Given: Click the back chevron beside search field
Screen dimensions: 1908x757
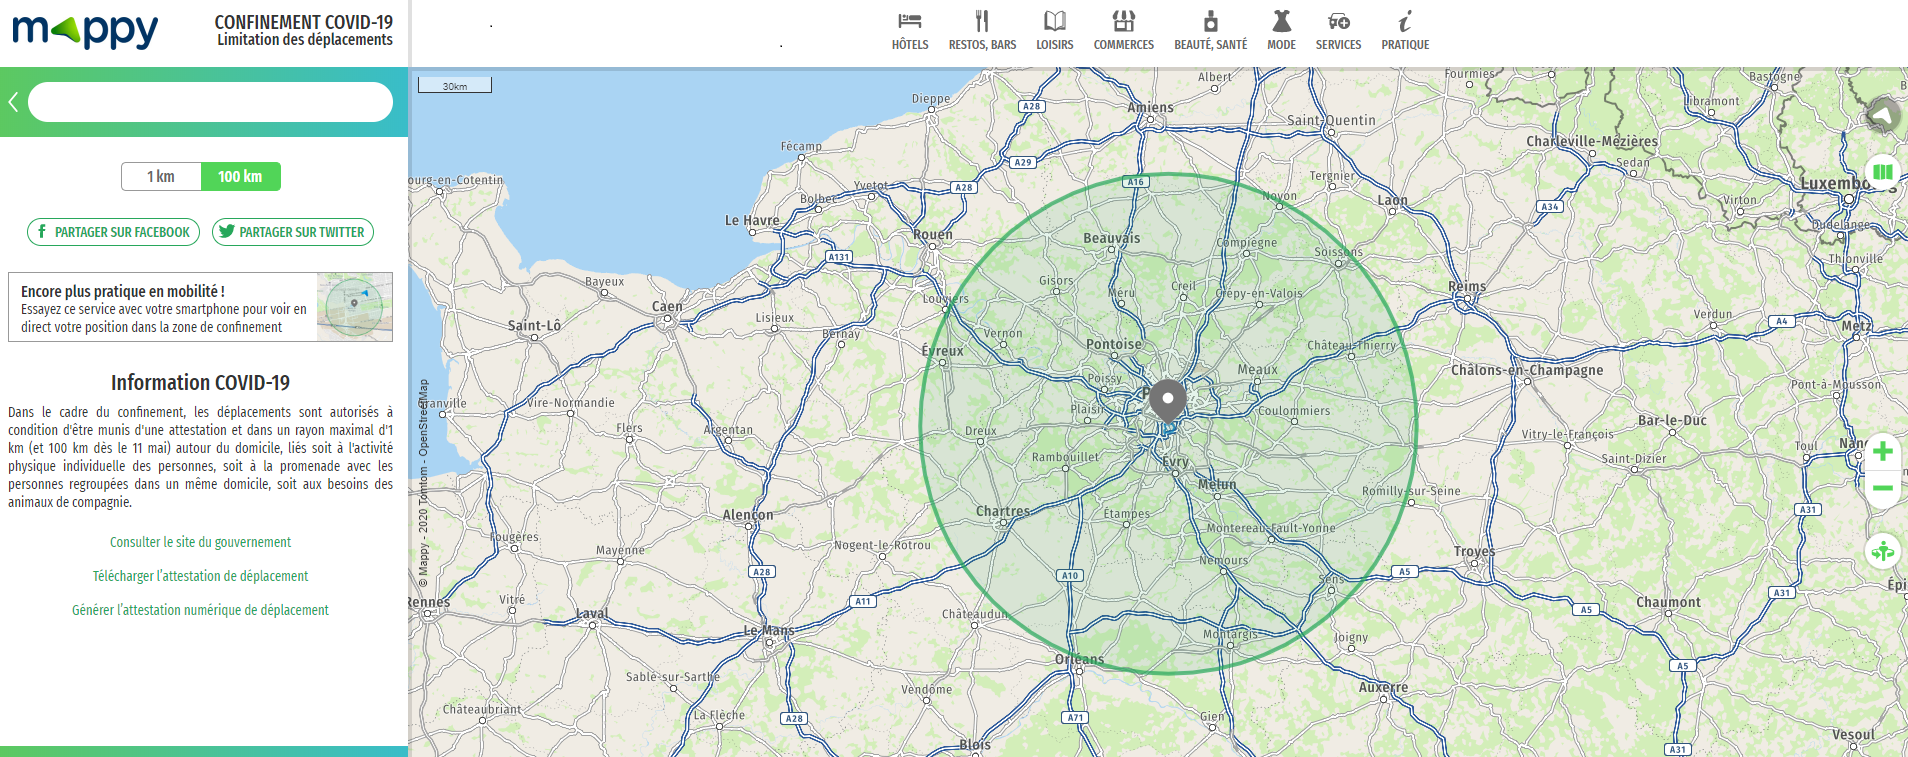Looking at the screenshot, I should pos(14,102).
